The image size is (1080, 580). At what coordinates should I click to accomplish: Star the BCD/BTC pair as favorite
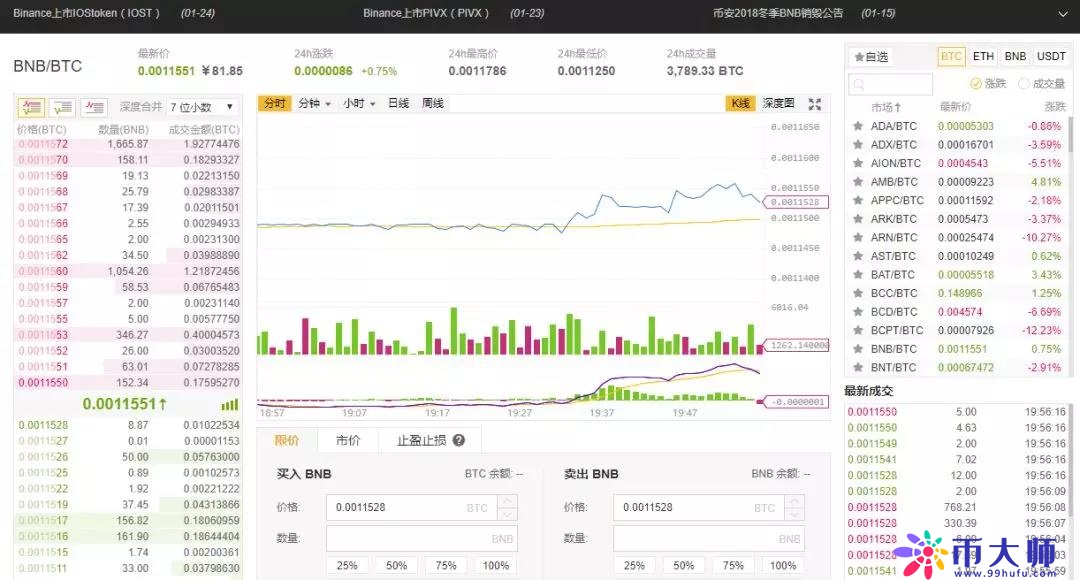click(x=858, y=312)
